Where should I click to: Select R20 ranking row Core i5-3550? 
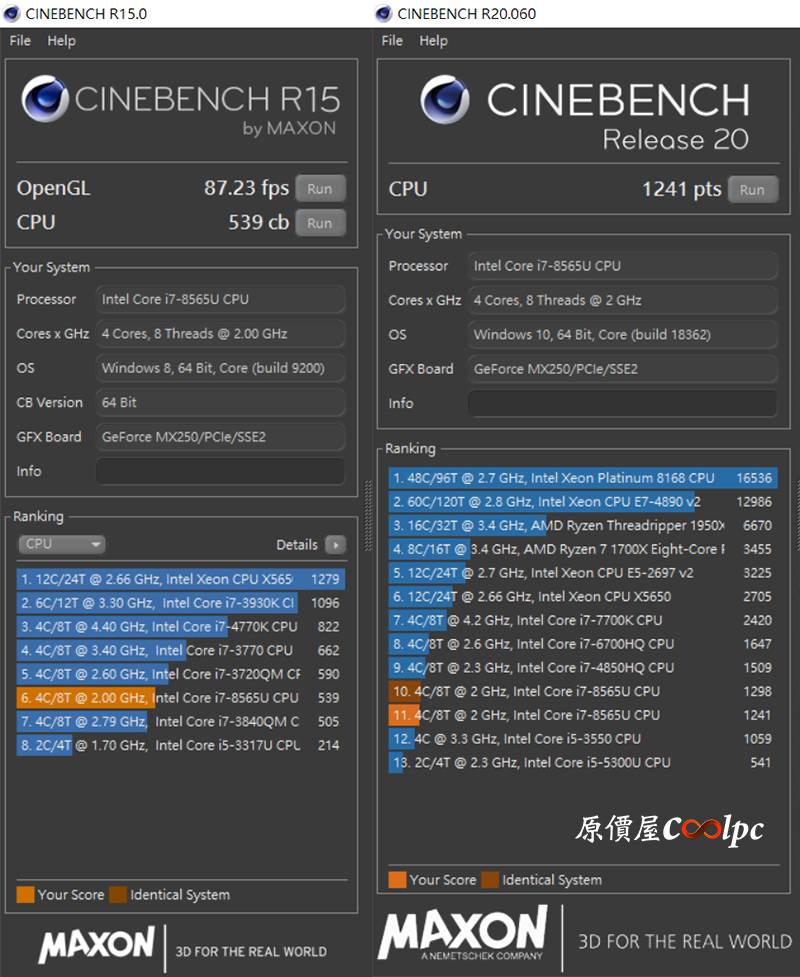pos(583,738)
